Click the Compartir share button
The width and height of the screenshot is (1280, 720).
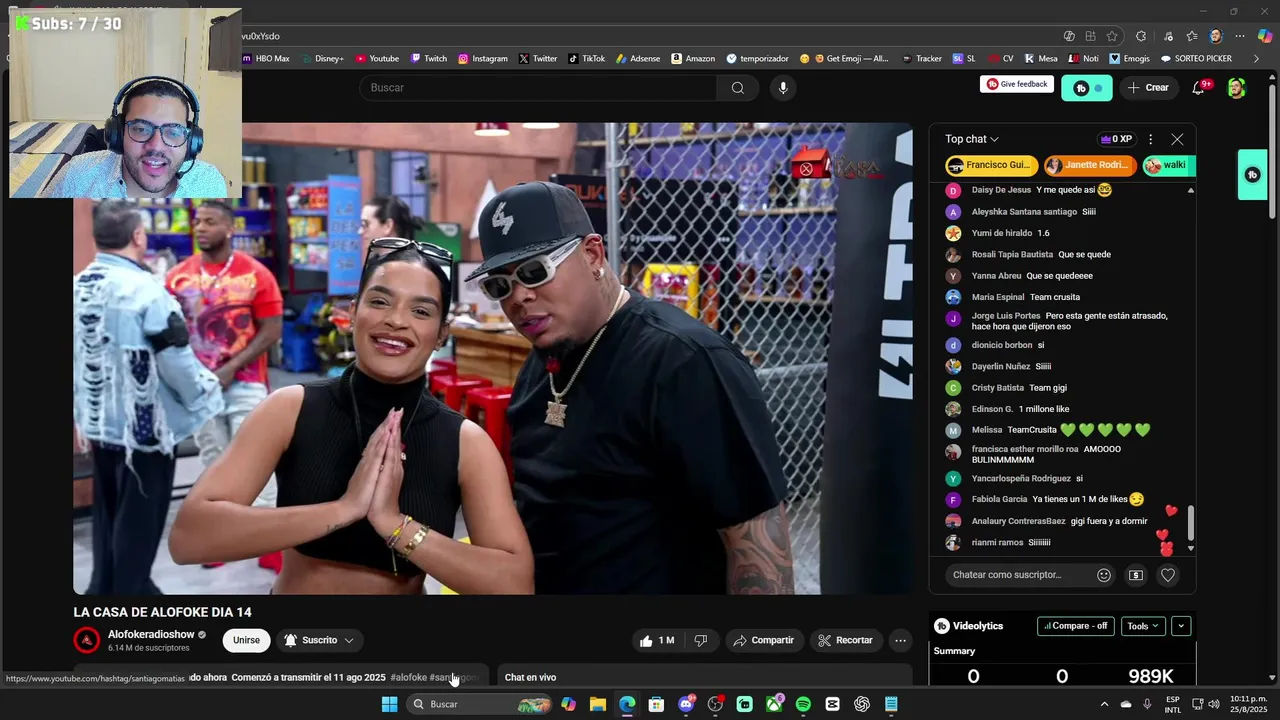point(764,640)
